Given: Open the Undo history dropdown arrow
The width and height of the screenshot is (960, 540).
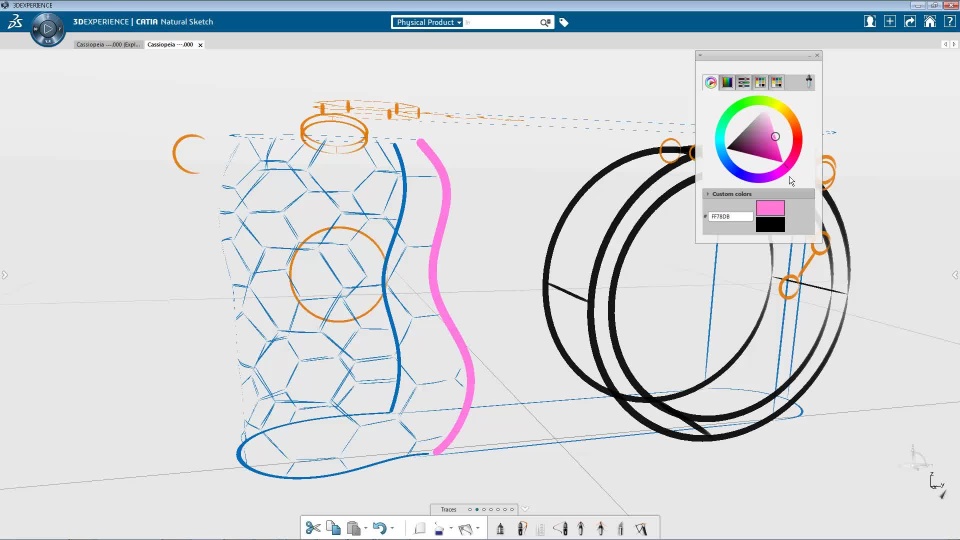Looking at the screenshot, I should coord(392,528).
